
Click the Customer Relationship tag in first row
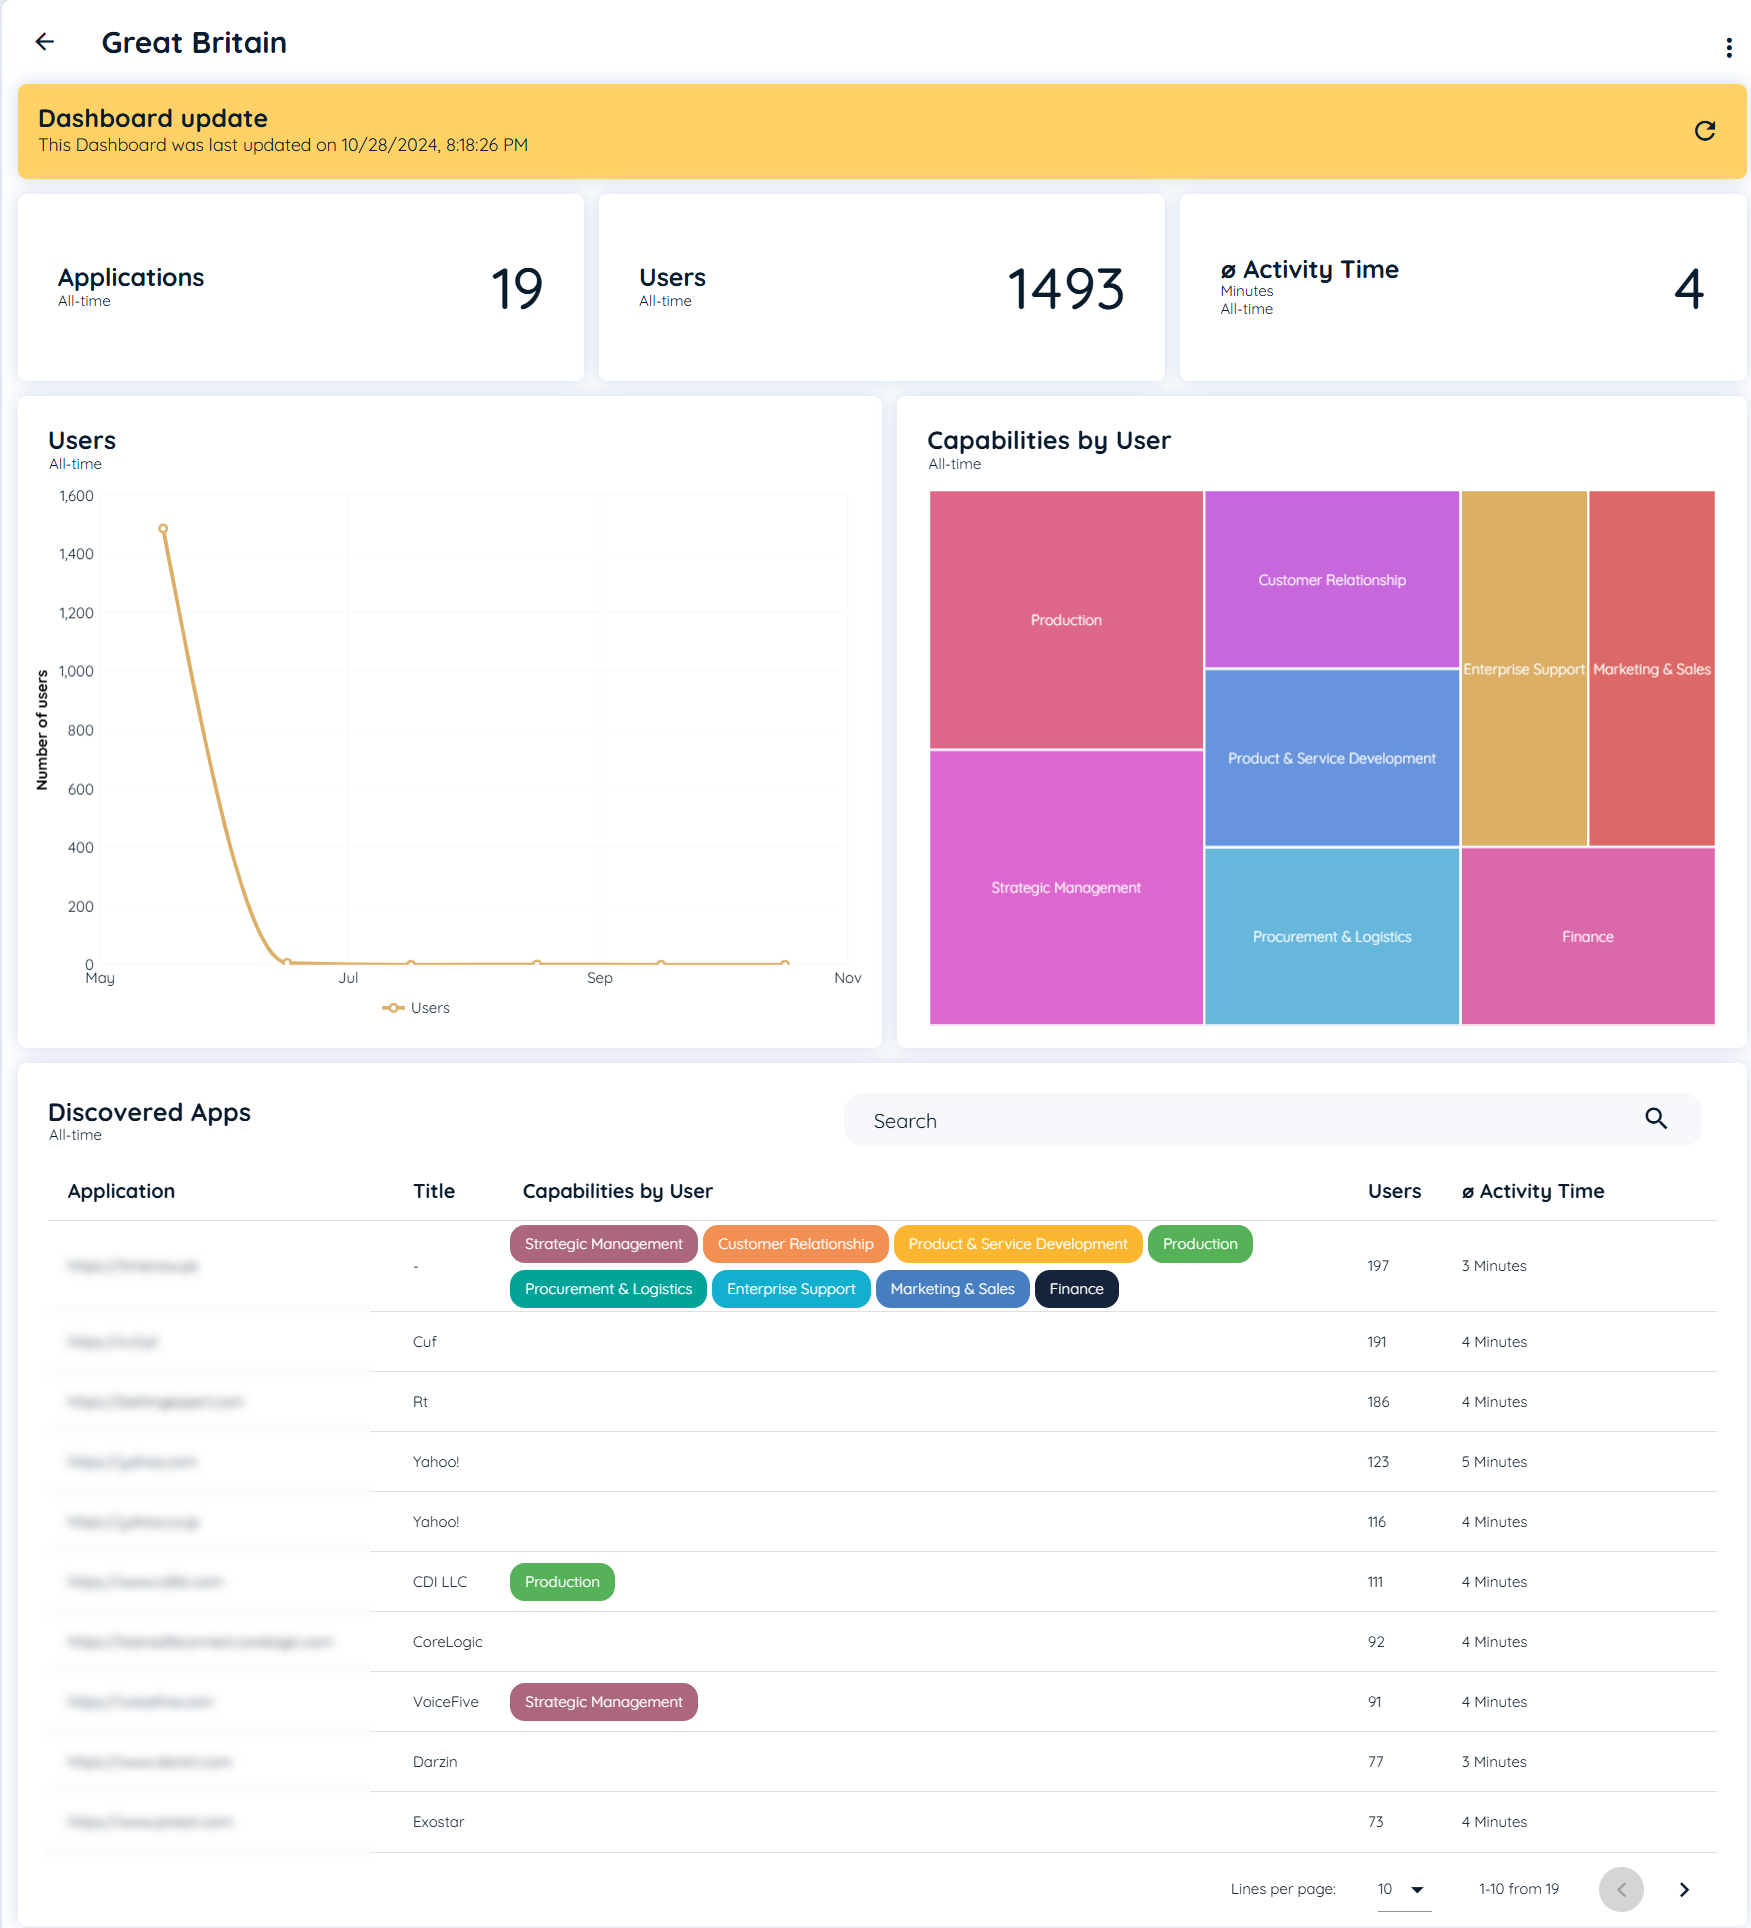pyautogui.click(x=795, y=1244)
